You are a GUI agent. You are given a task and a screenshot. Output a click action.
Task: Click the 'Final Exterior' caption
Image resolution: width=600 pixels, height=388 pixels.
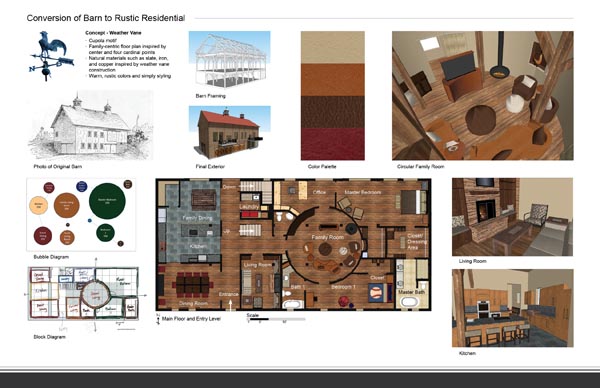tap(210, 166)
